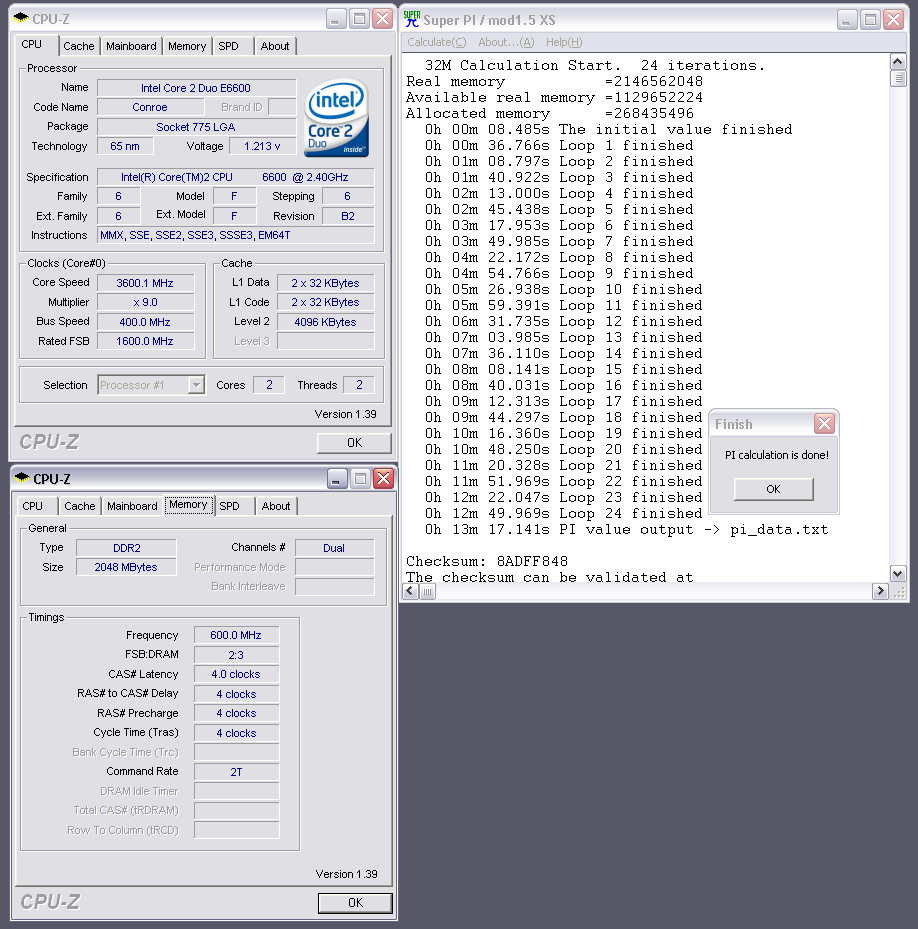
Task: Click the Technology value 65 nm
Action: 125,146
